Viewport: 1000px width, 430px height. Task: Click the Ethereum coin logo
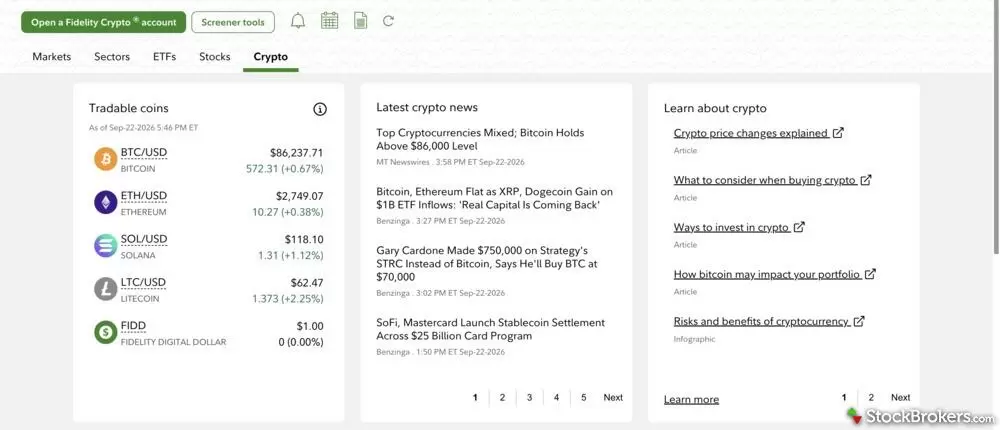click(x=105, y=202)
